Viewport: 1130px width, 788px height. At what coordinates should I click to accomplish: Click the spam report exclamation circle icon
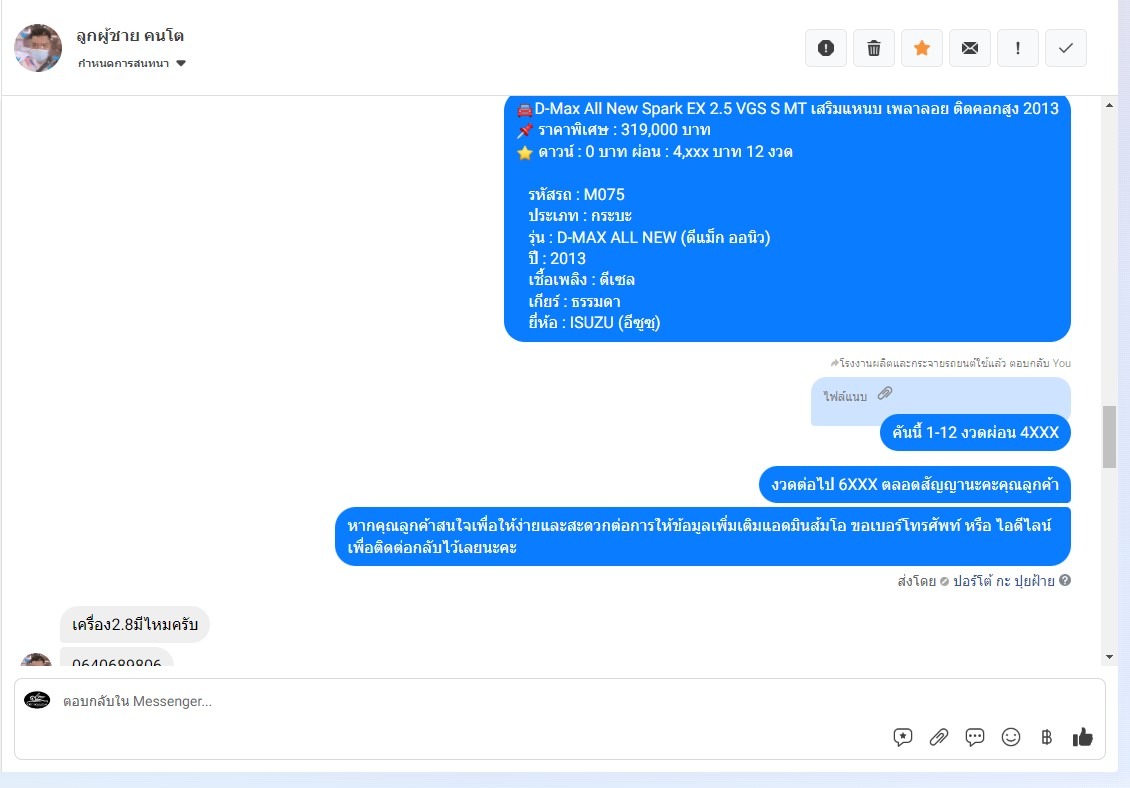coord(826,48)
